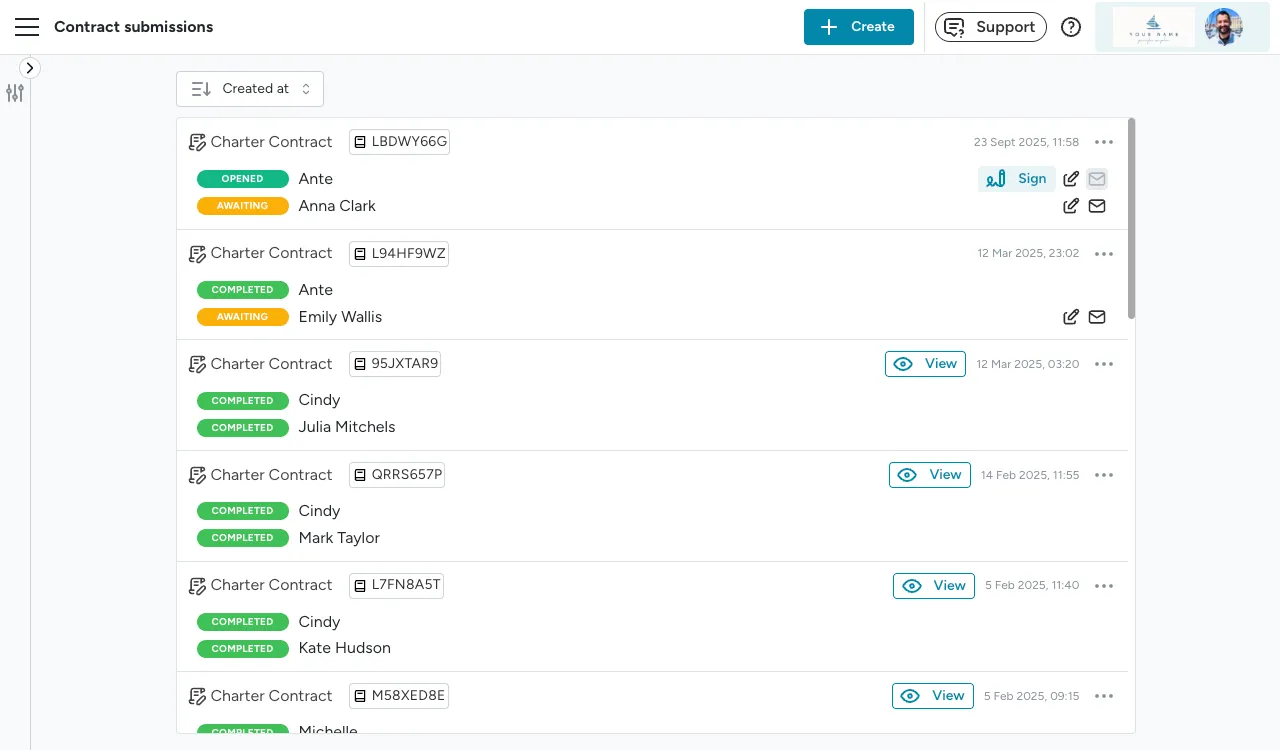Edit Emily Wallis's submission with the pencil icon
This screenshot has height=750, width=1280.
coord(1070,317)
